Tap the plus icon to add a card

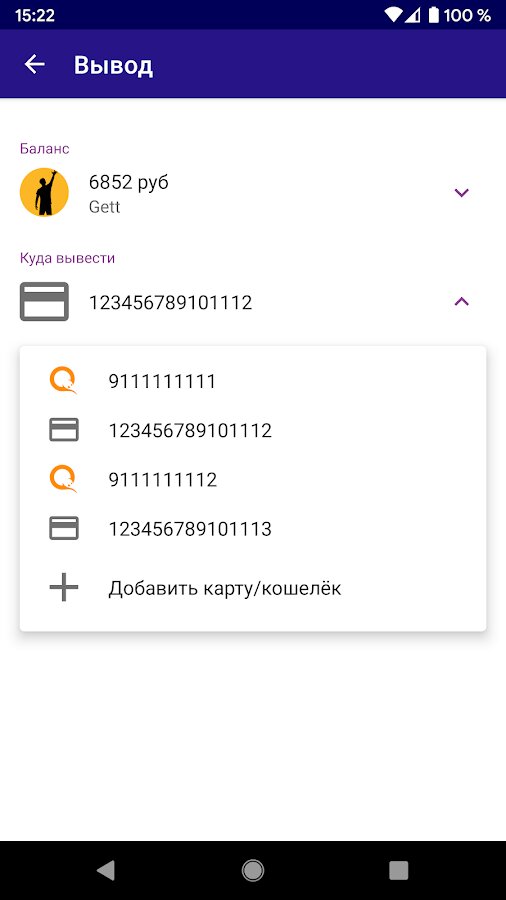[x=64, y=588]
